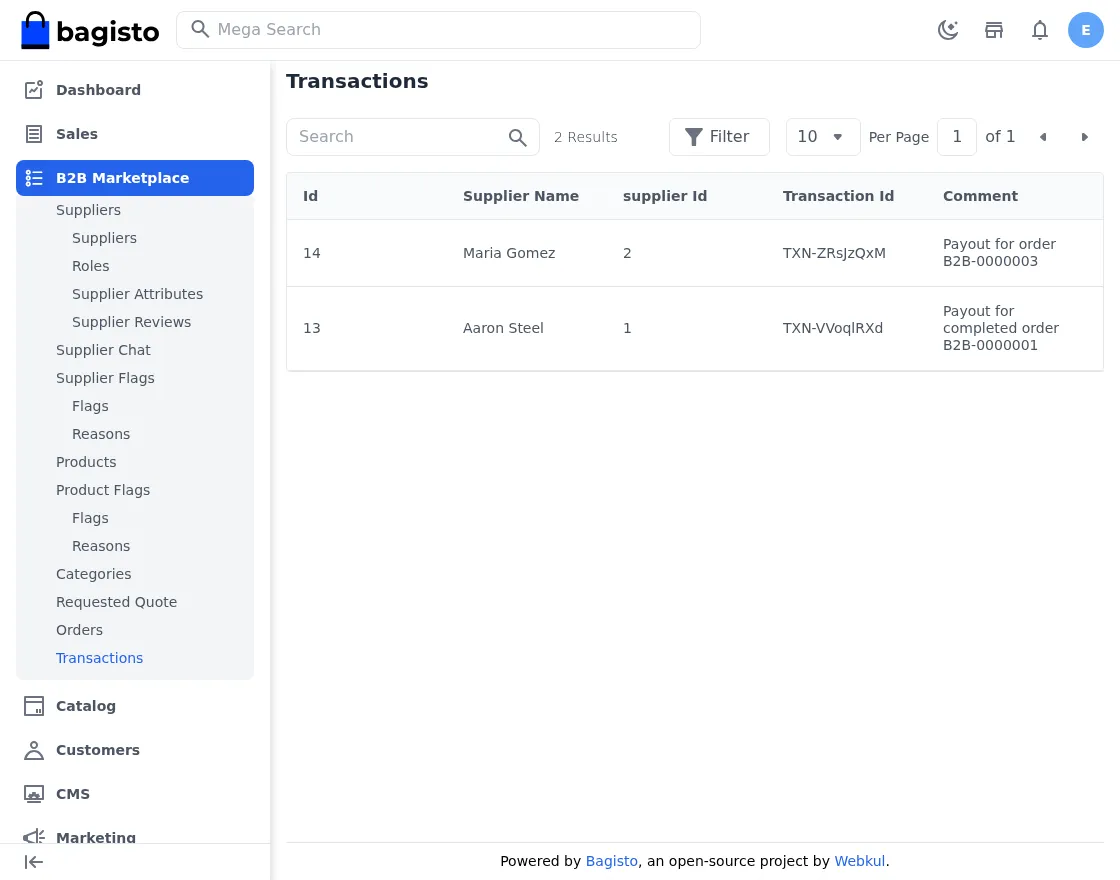This screenshot has width=1120, height=880.
Task: Open Flags under Supplier Flags
Action: 90,406
